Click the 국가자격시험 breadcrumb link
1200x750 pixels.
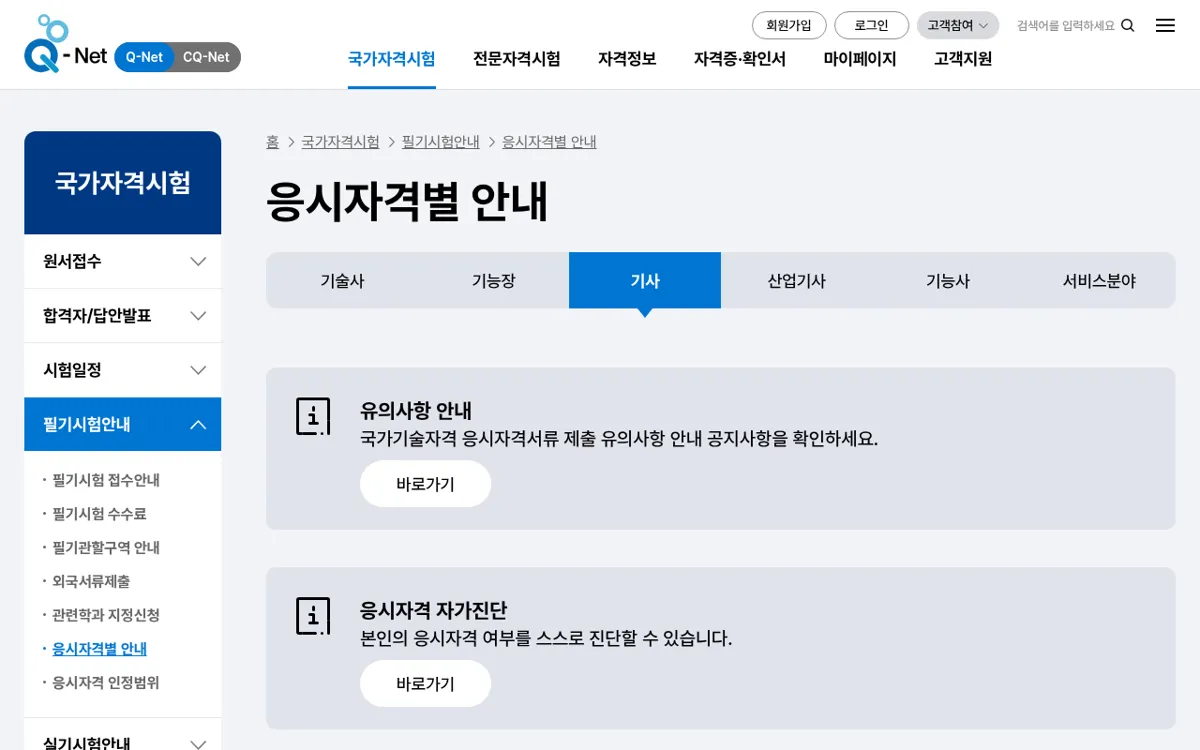point(340,142)
